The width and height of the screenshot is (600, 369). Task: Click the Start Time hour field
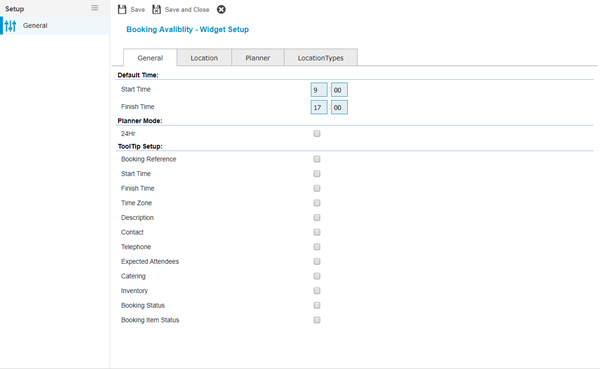pos(319,90)
